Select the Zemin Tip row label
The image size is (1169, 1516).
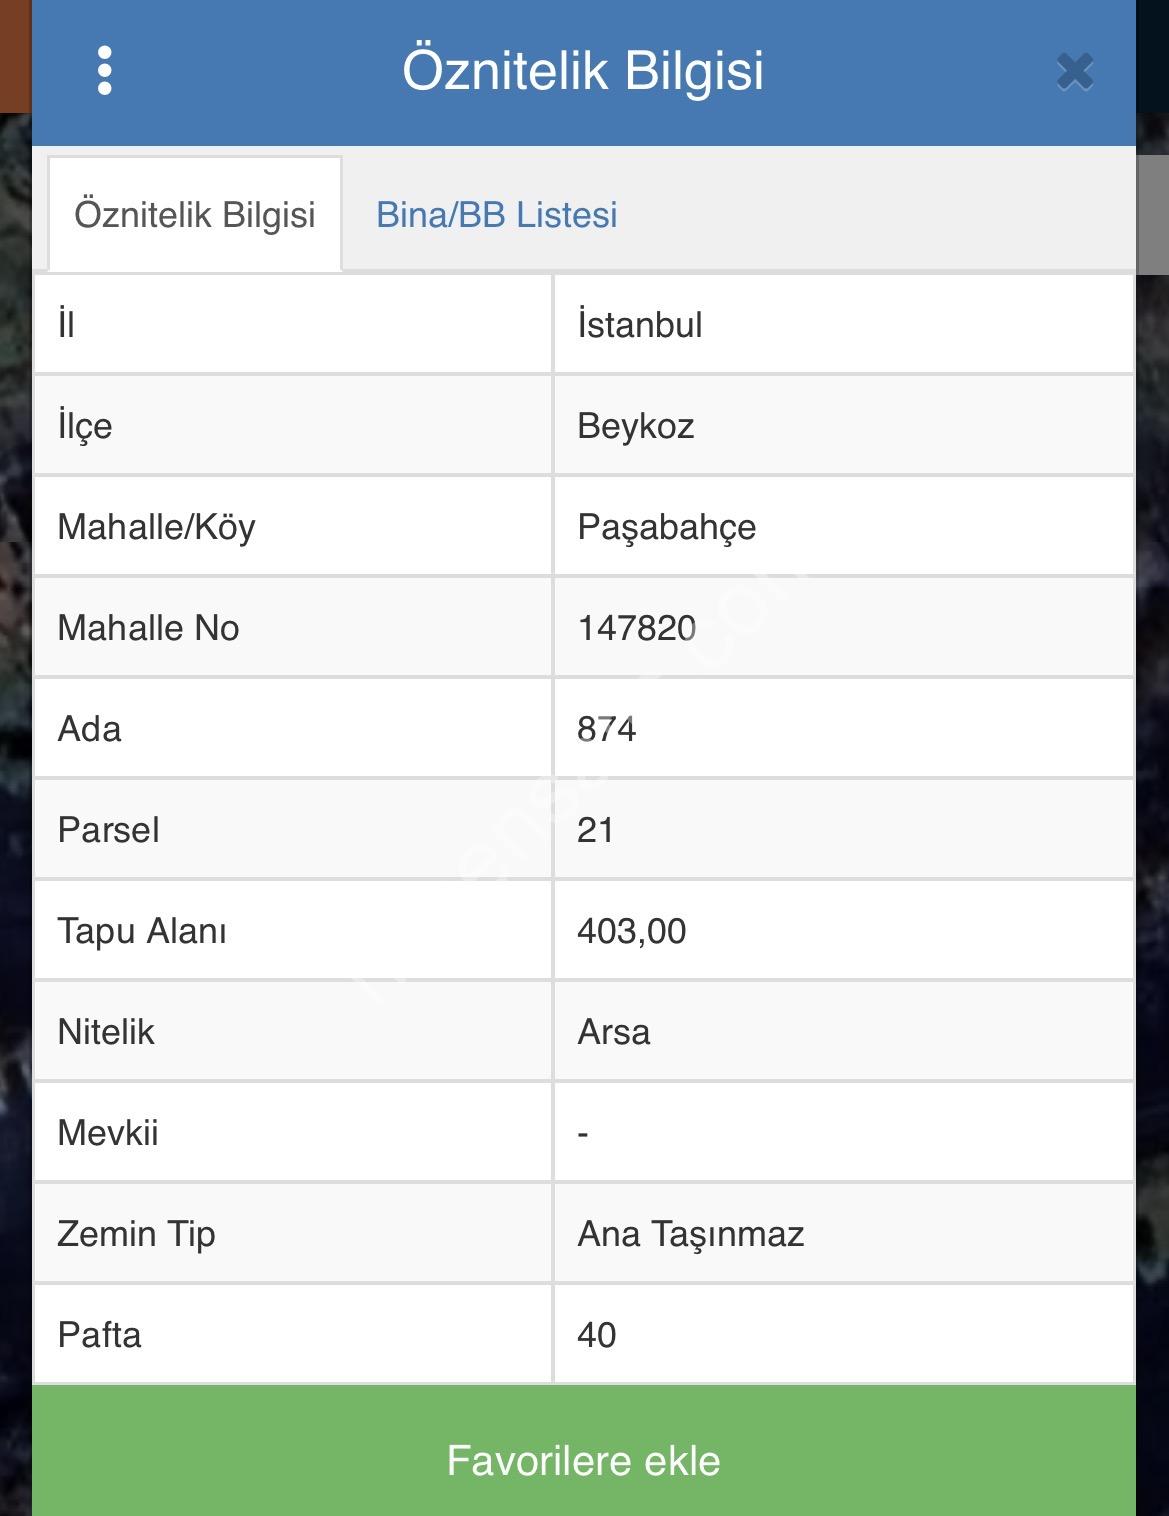[x=137, y=1234]
